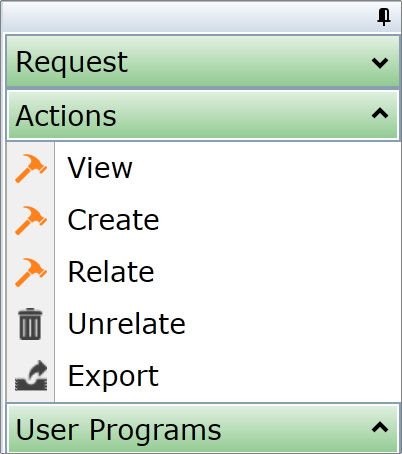The height and width of the screenshot is (454, 402).
Task: Click the Actions header label
Action: [66, 116]
